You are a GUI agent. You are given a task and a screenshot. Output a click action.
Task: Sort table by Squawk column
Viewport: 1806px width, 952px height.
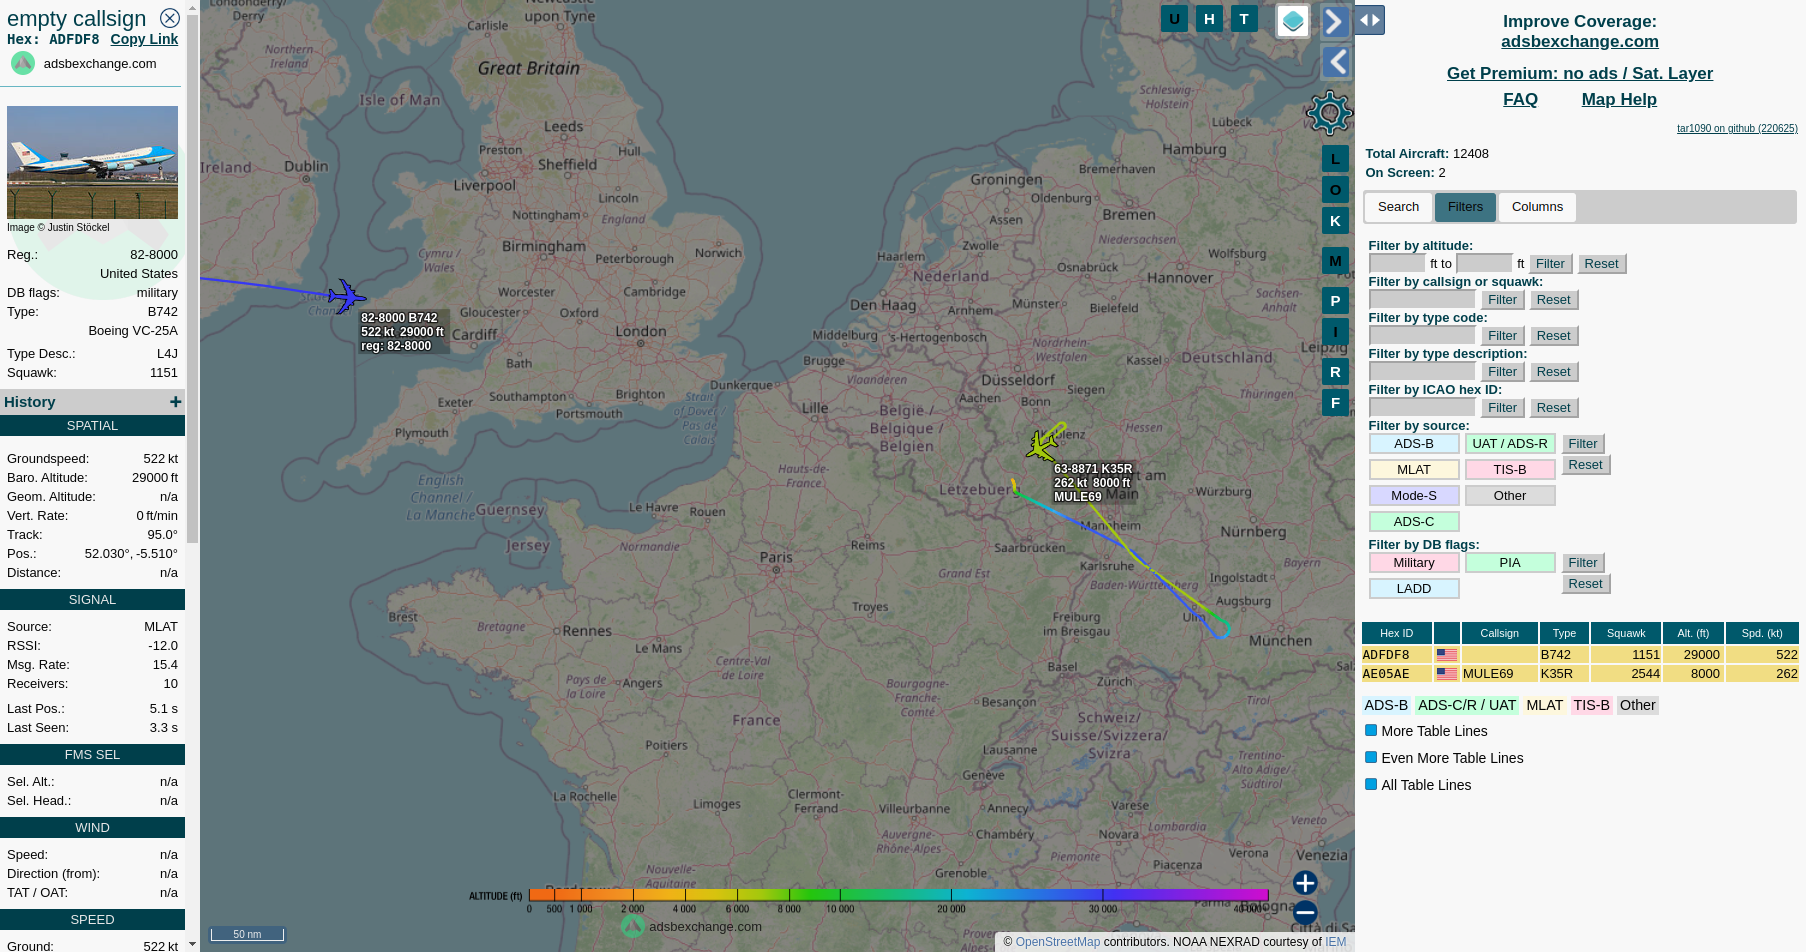pos(1626,633)
